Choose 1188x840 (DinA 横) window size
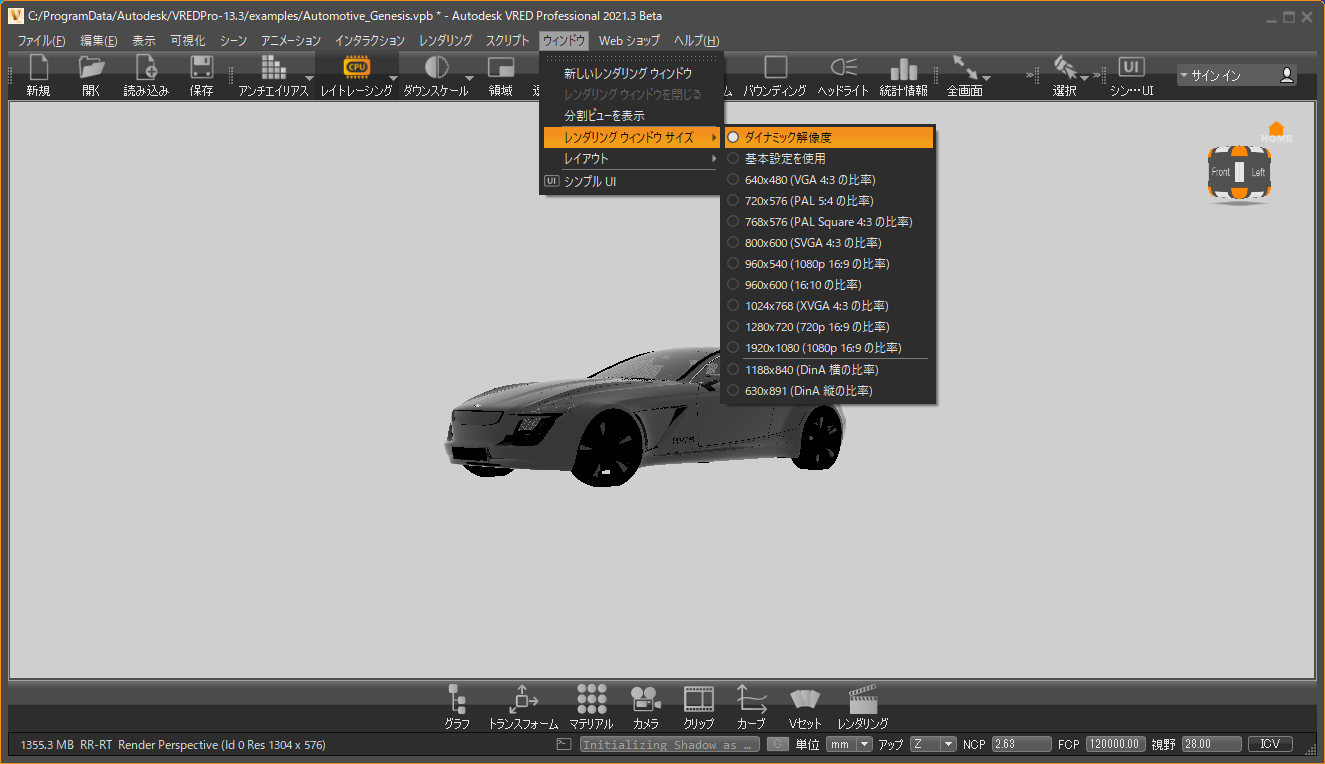 point(828,369)
